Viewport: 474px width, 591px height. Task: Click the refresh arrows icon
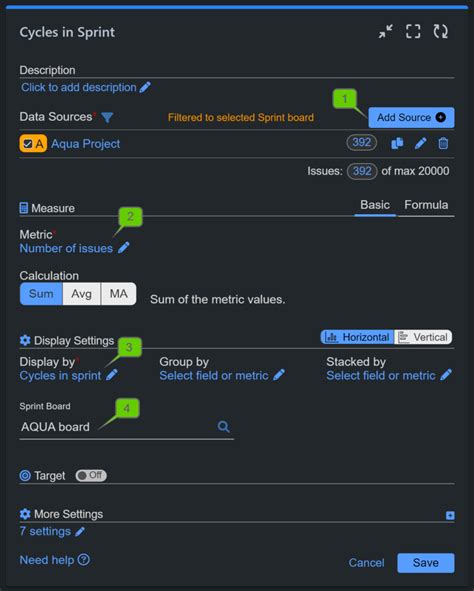(440, 32)
